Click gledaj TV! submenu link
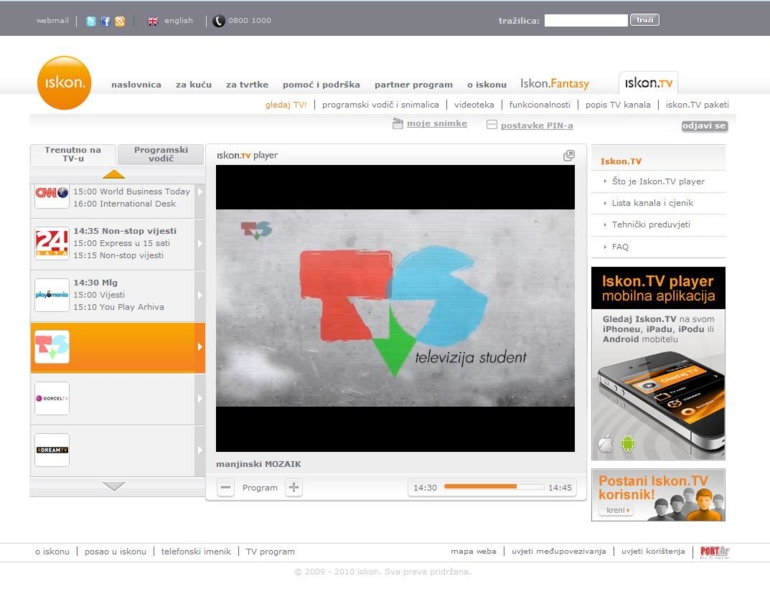 [286, 105]
